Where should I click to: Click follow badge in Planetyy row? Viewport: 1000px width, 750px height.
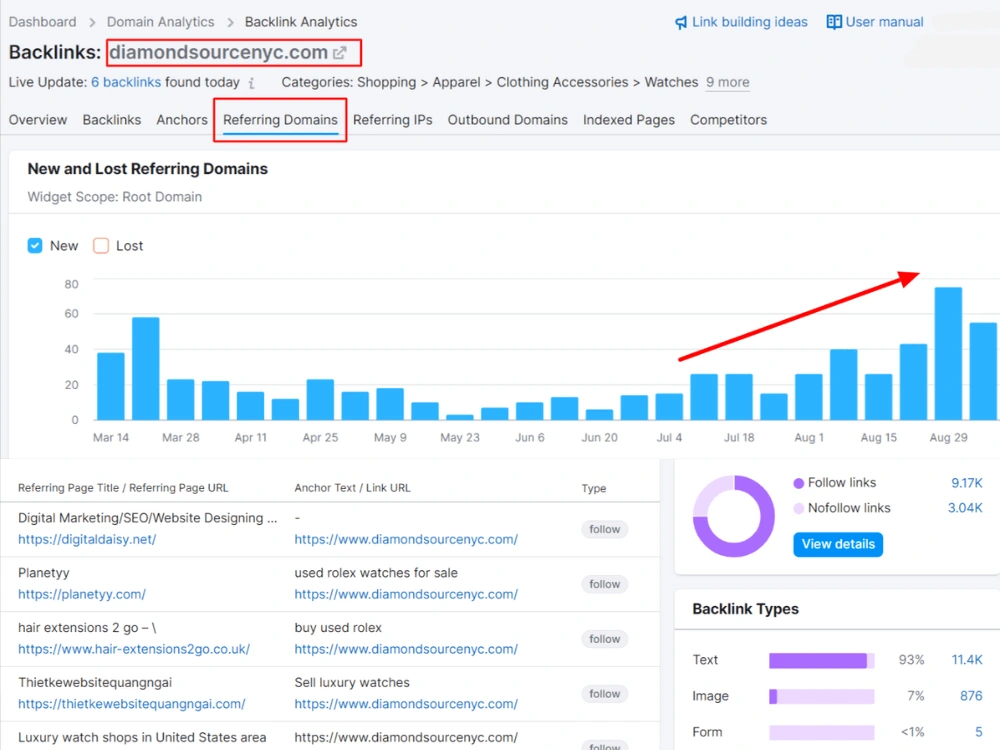pyautogui.click(x=604, y=584)
